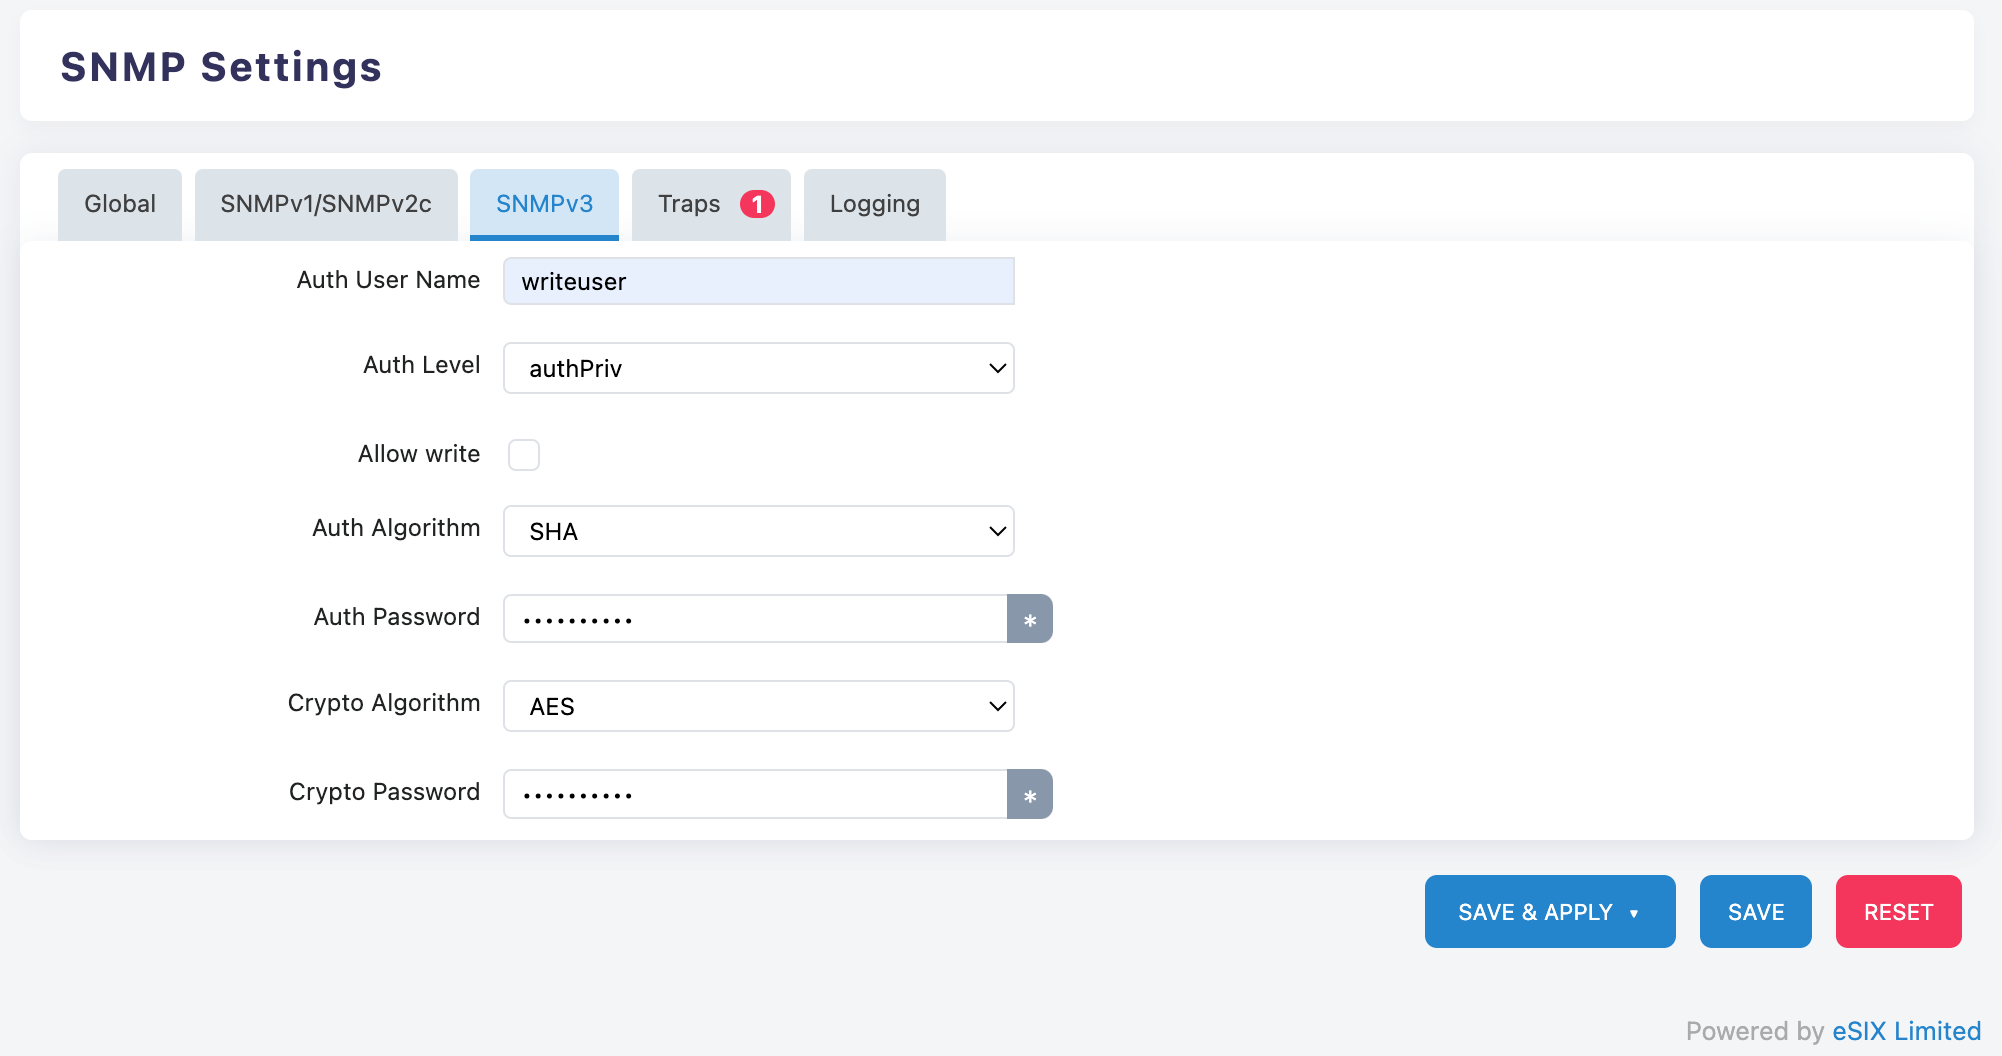Screen dimensions: 2002x1056
Task: Focus the Auth User Name field
Action: [x=758, y=281]
